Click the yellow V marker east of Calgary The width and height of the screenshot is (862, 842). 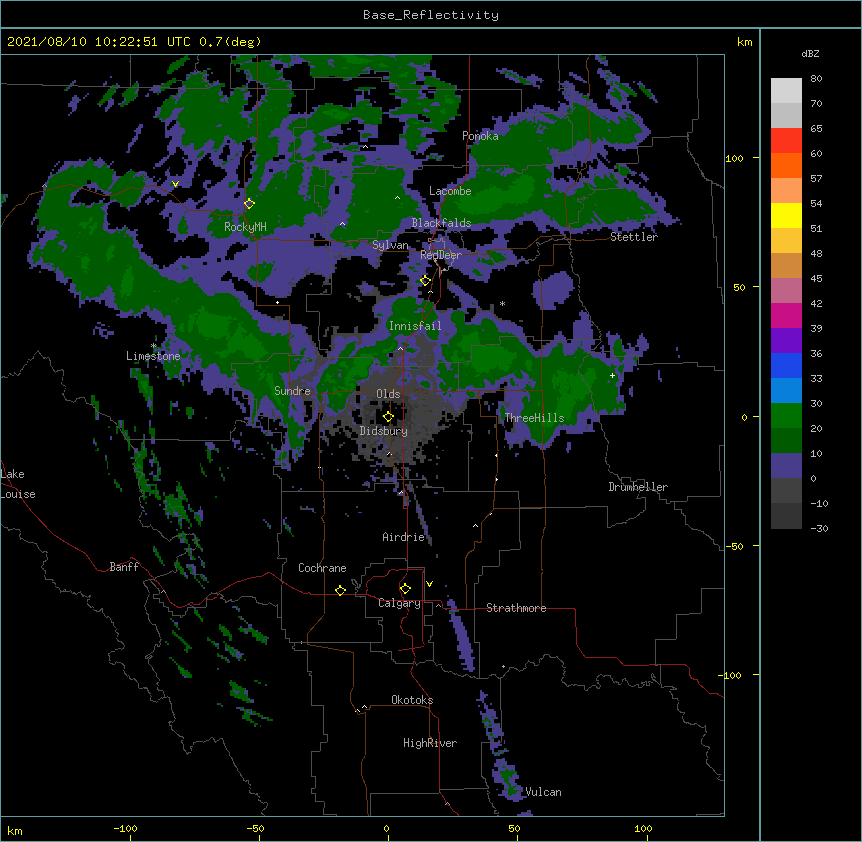429,584
